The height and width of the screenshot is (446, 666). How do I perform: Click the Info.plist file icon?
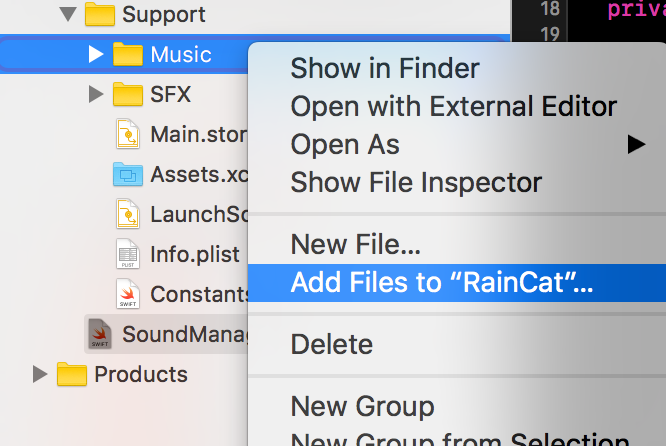[128, 254]
